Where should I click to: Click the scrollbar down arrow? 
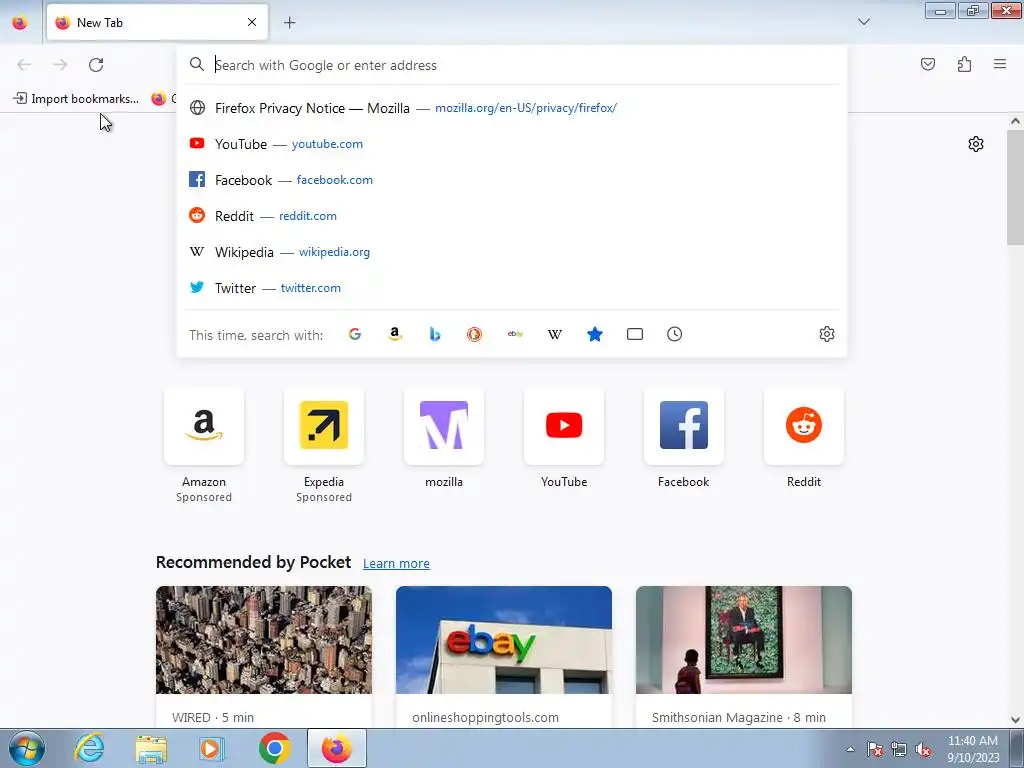click(1015, 720)
